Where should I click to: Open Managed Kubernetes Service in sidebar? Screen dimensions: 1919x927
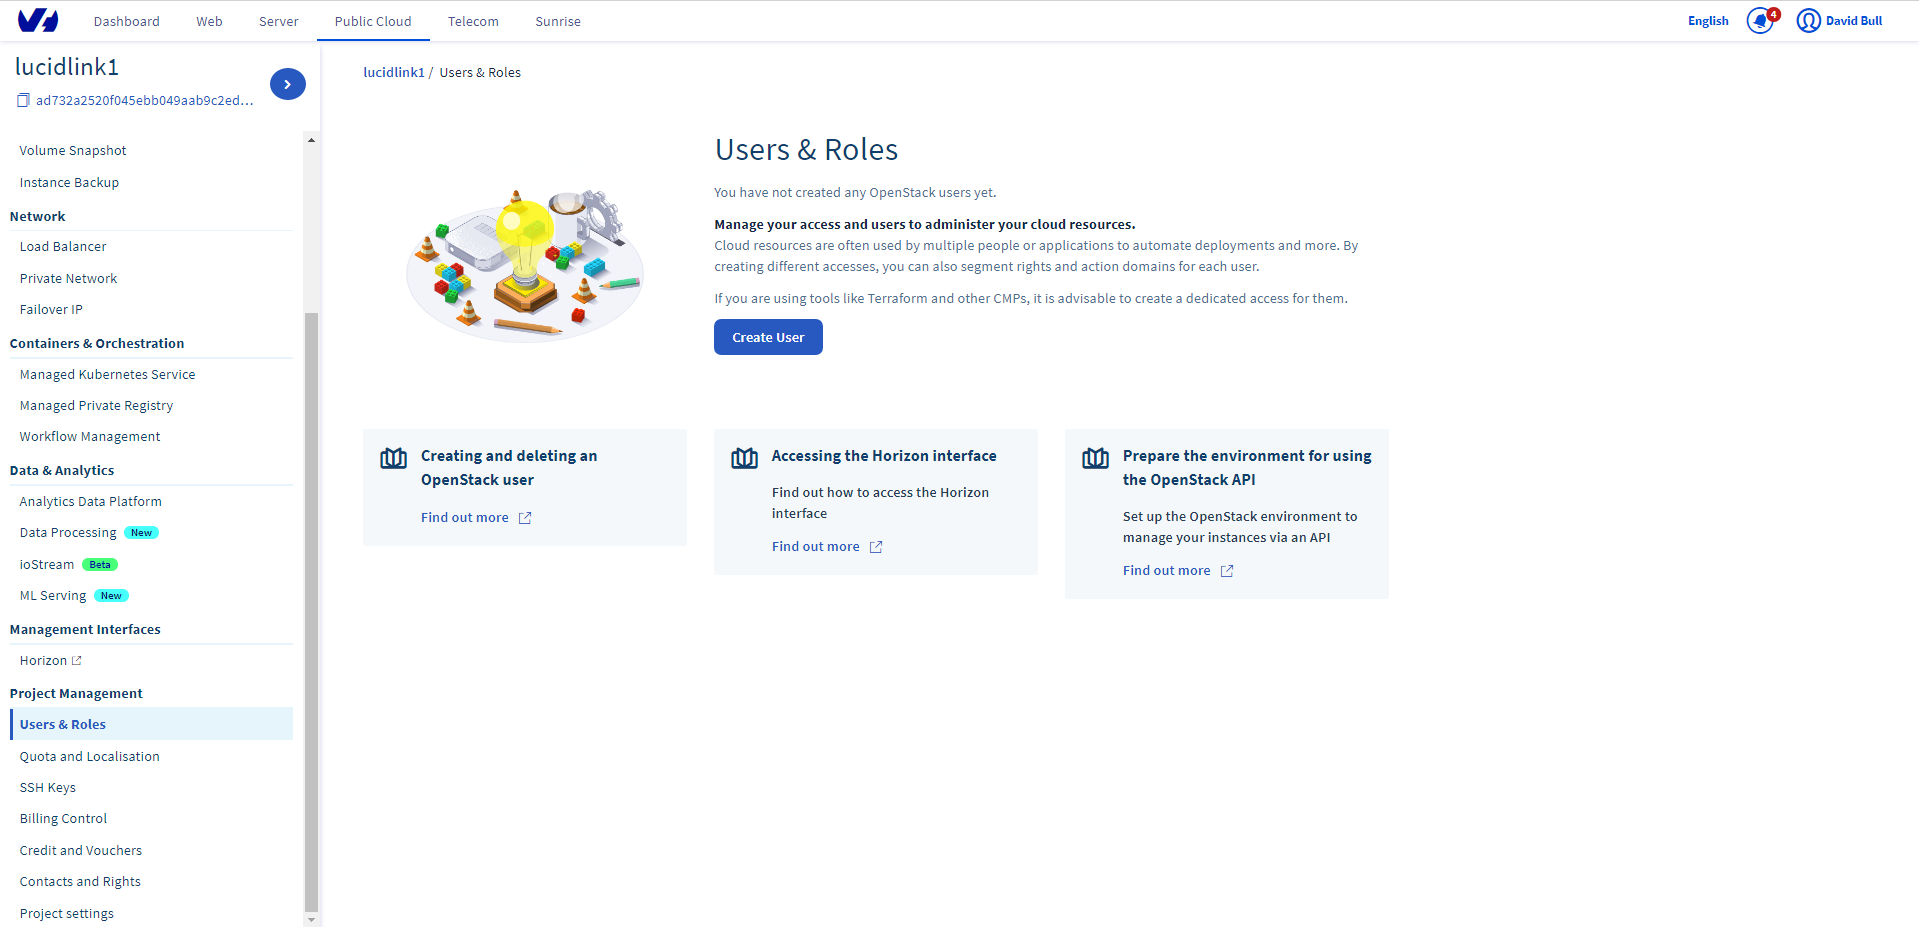coord(108,375)
